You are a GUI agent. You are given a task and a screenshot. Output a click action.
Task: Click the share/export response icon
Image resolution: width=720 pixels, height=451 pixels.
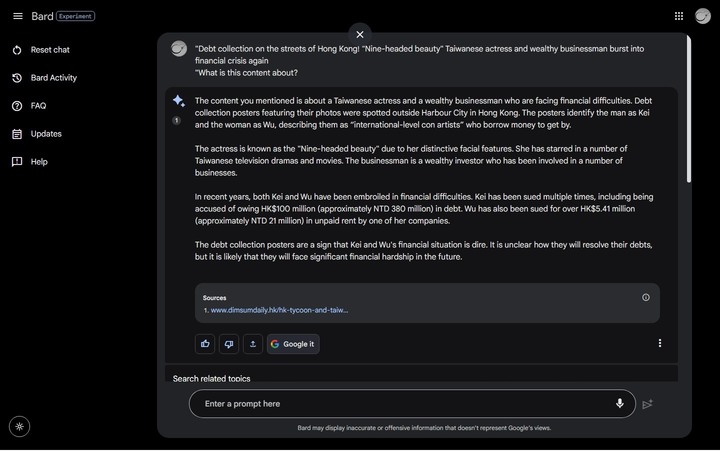253,344
